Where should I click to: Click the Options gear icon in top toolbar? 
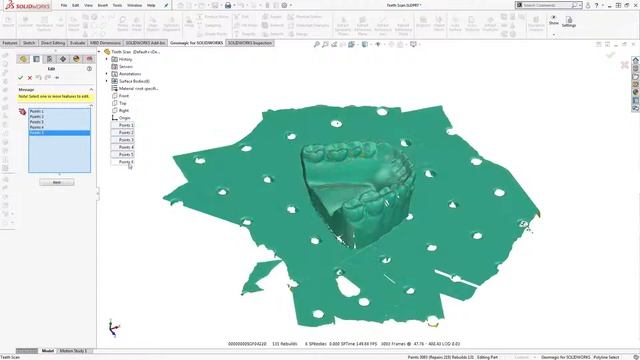[x=284, y=5]
